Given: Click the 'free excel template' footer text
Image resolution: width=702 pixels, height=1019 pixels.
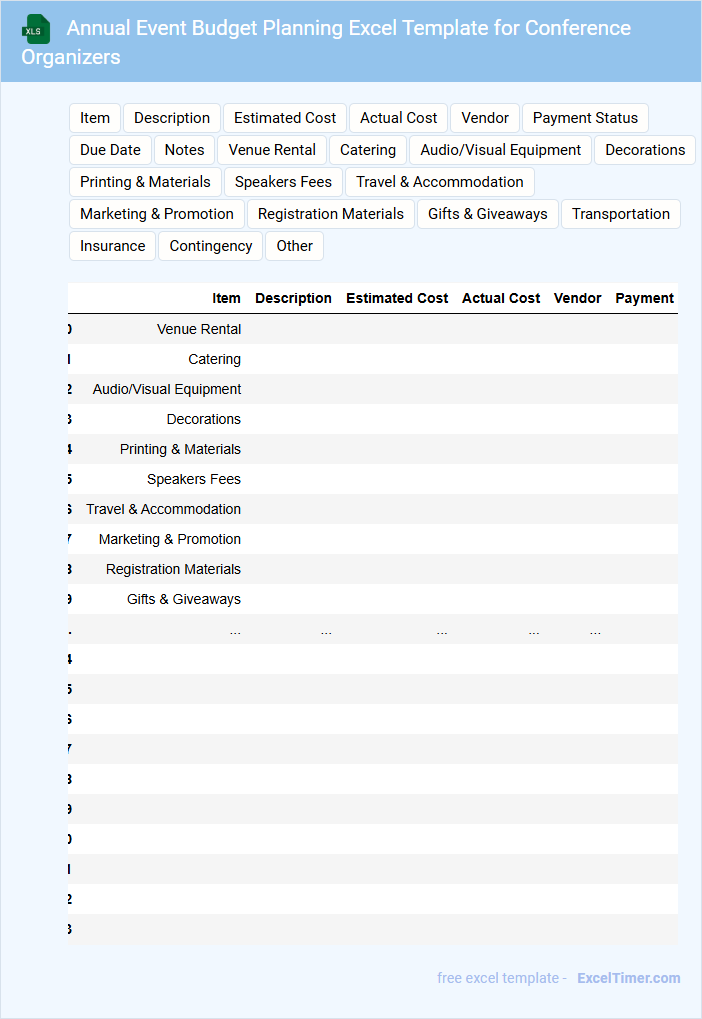Looking at the screenshot, I should click(x=498, y=978).
